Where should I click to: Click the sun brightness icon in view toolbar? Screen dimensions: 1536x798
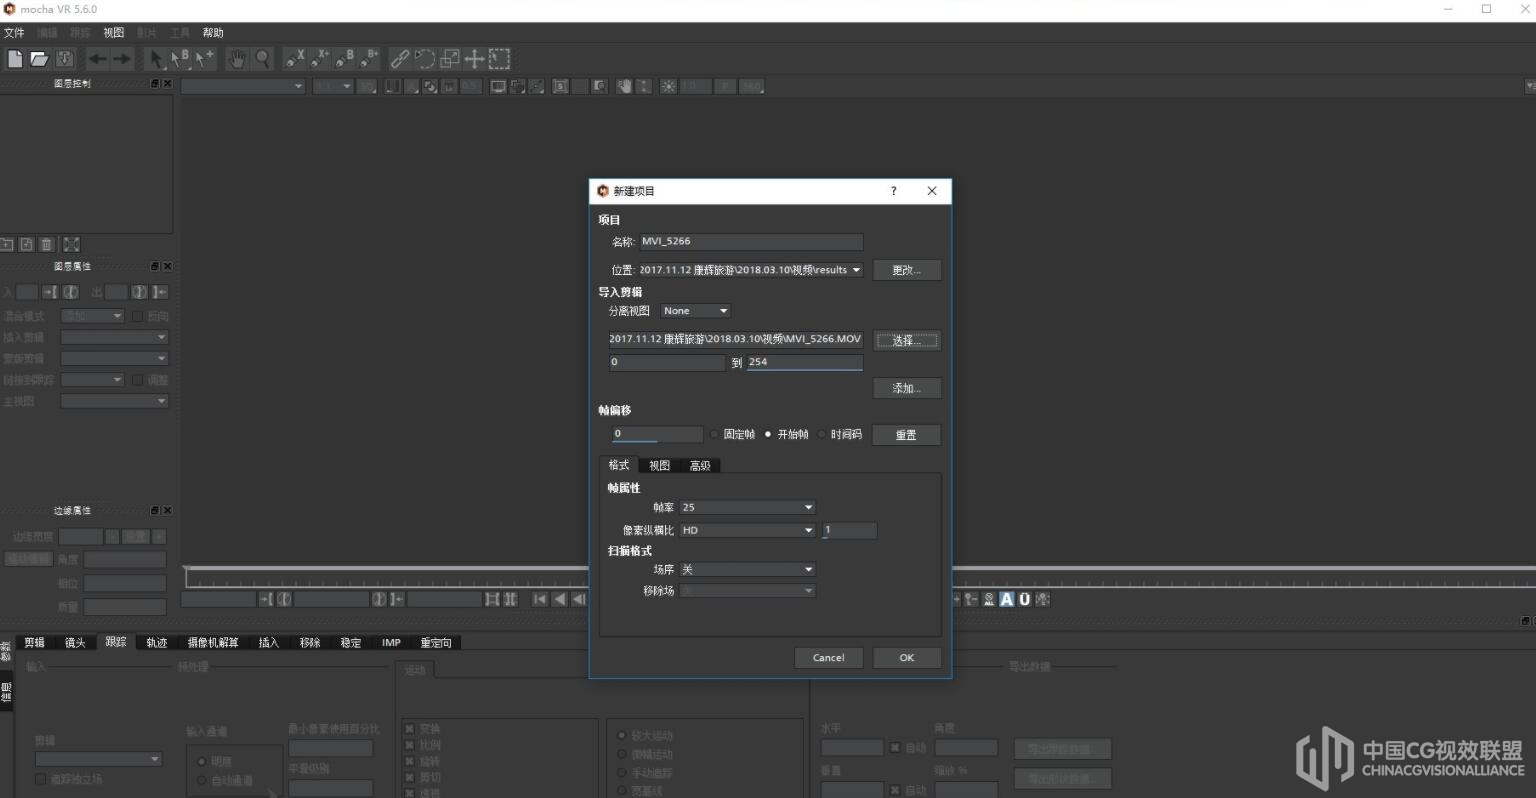click(x=668, y=87)
